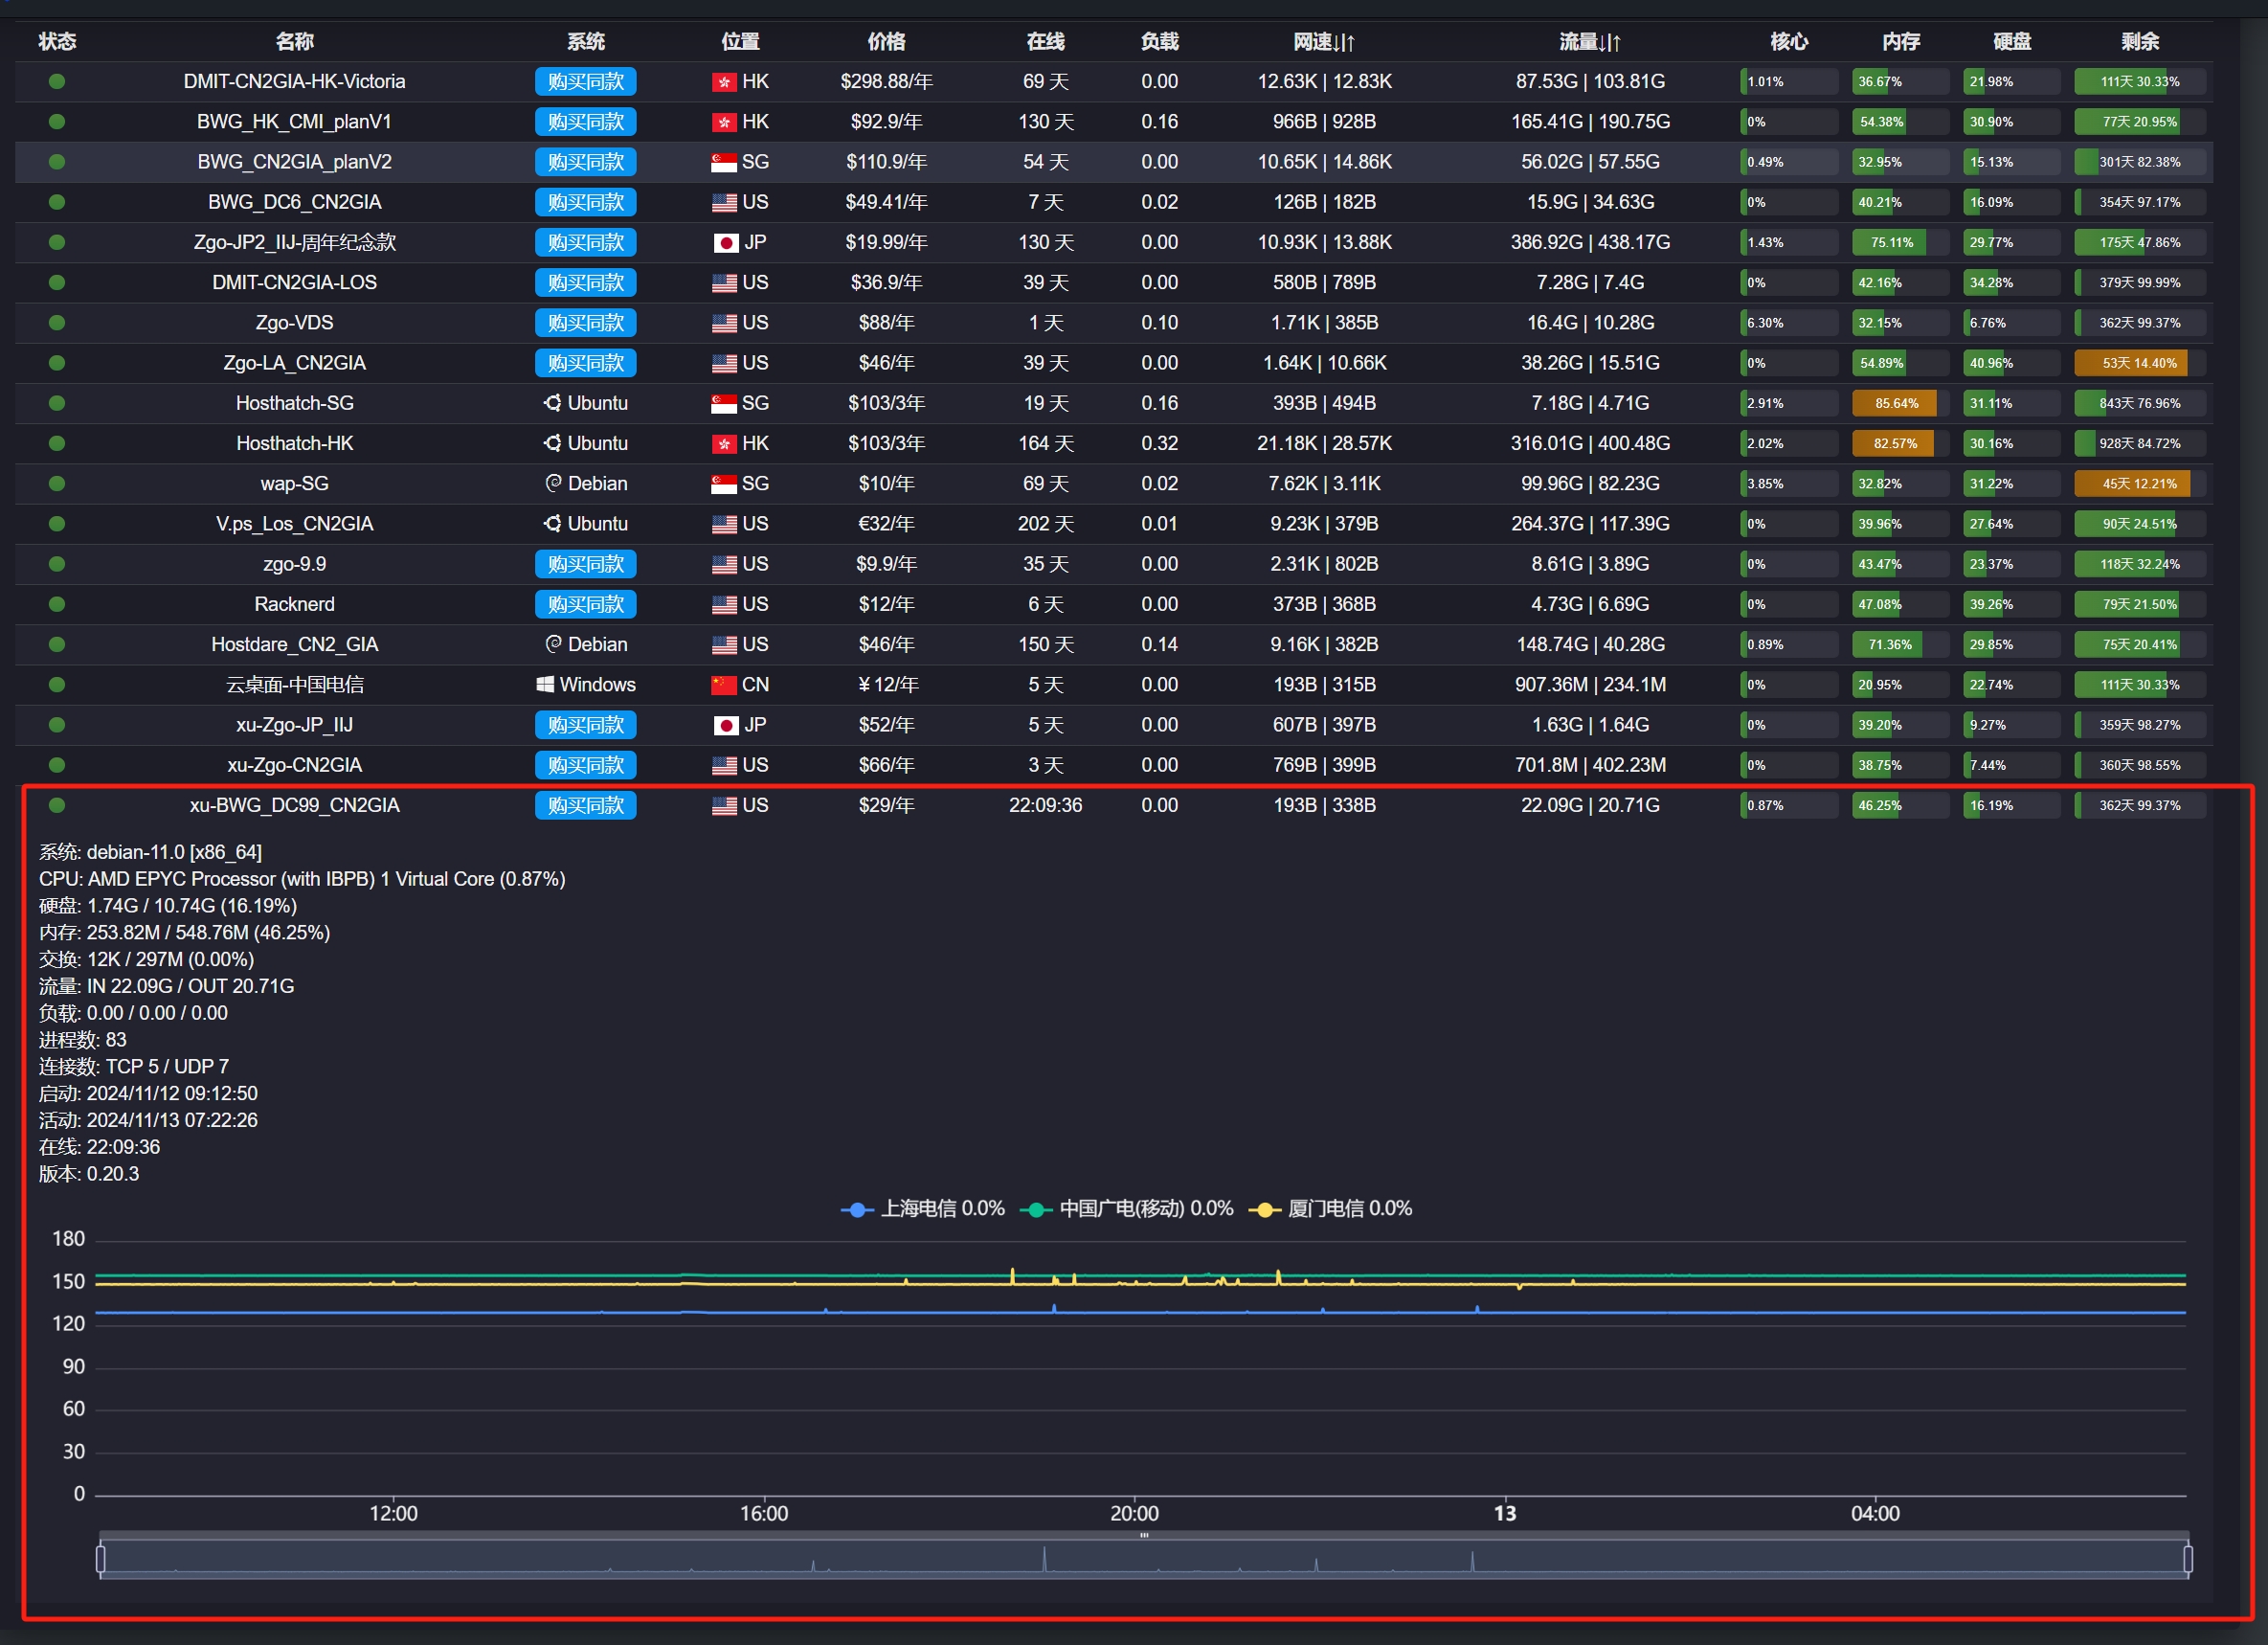Click the 45天 12.21% remaining bar for wap-SG

pyautogui.click(x=2140, y=483)
